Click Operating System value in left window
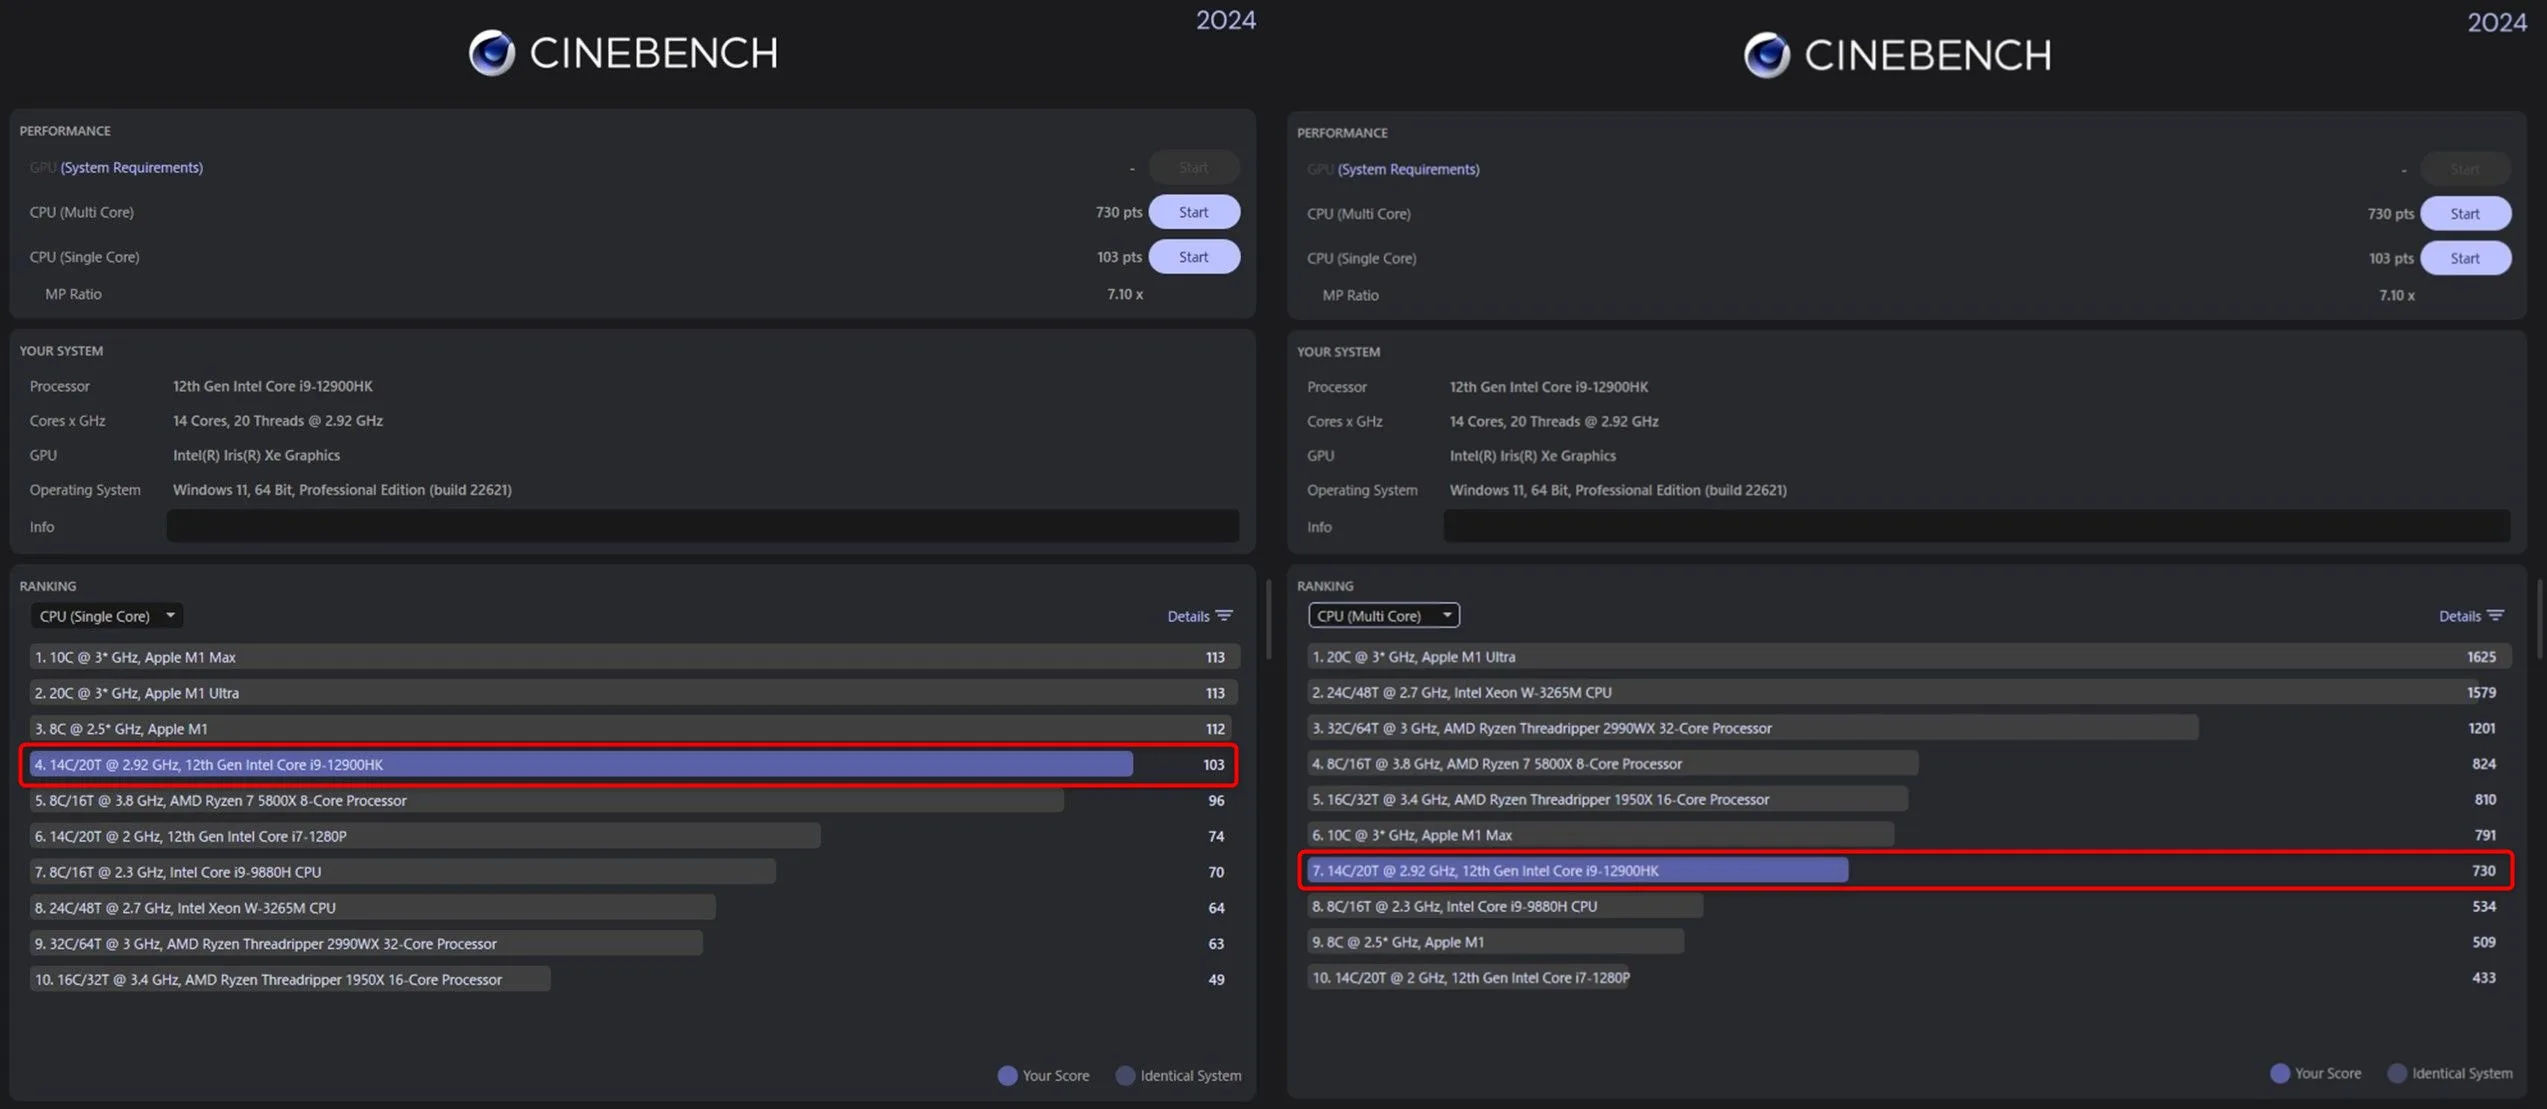This screenshot has width=2547, height=1109. coord(342,490)
